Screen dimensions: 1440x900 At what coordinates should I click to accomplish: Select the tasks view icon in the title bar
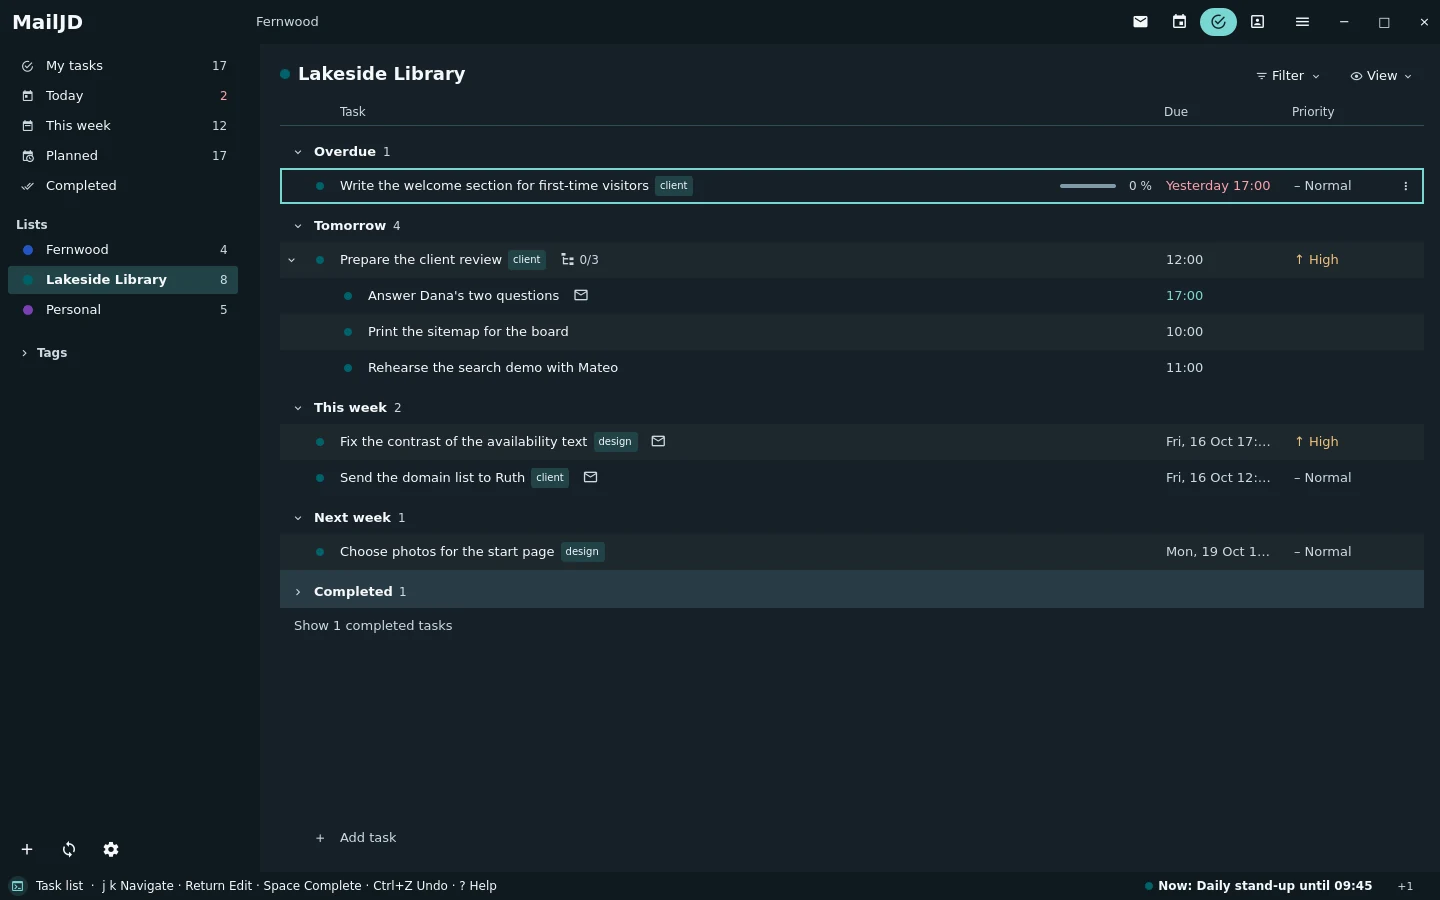(x=1218, y=22)
